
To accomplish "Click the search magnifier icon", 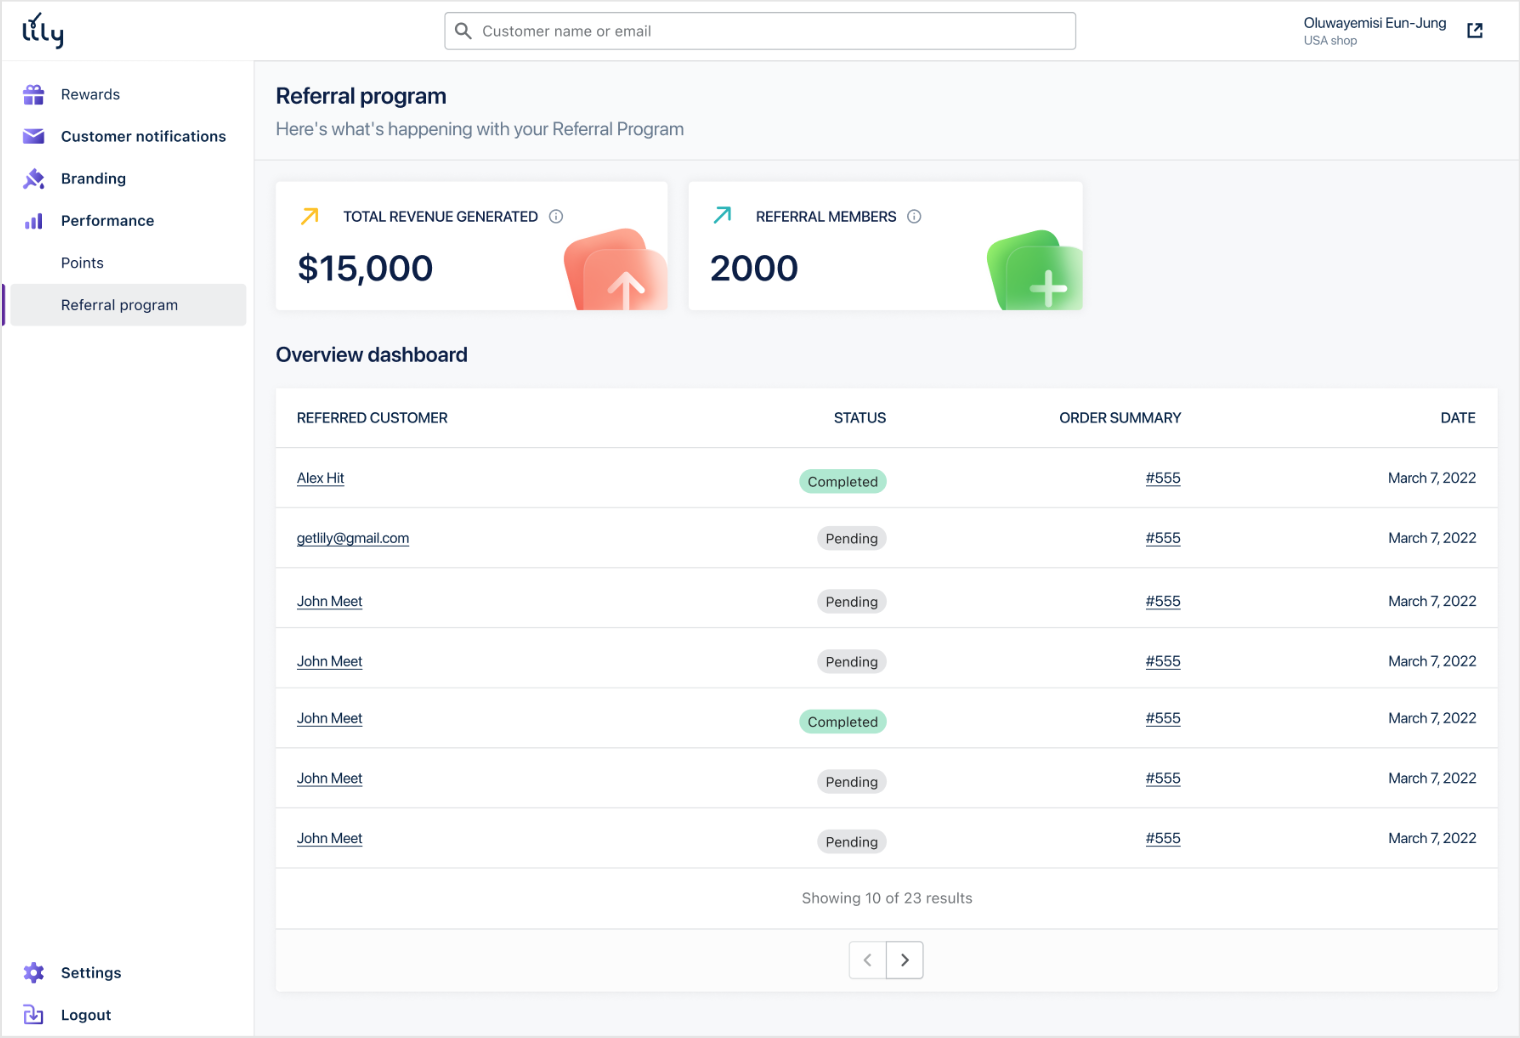I will 463,30.
